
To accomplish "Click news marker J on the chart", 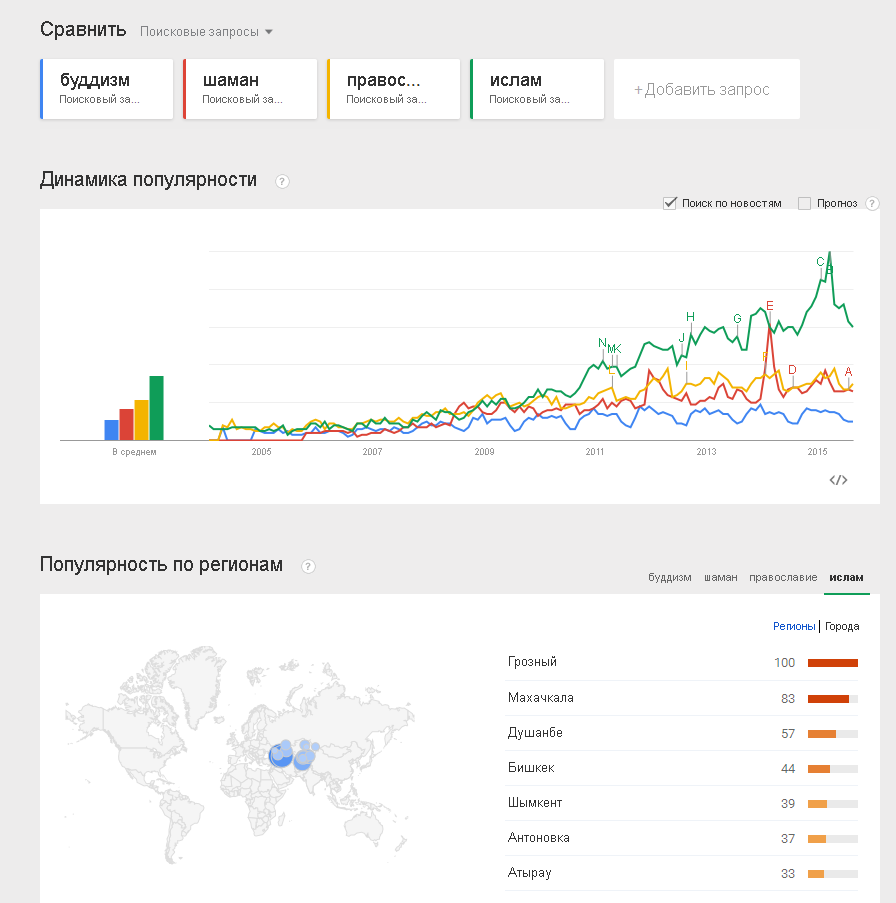I will [682, 337].
